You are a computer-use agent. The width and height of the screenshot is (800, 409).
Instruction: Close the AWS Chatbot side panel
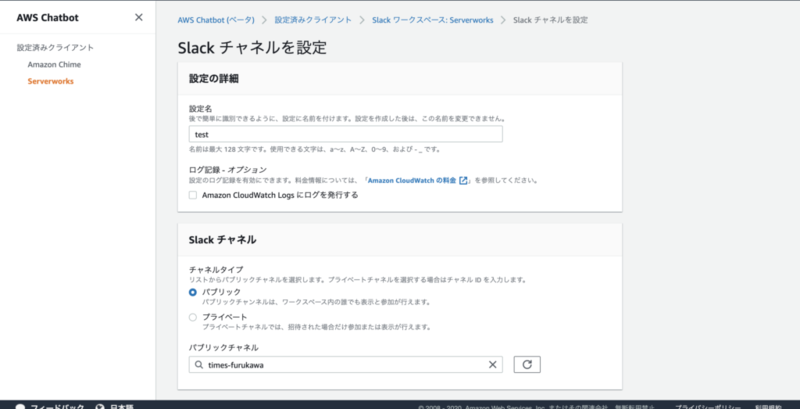139,17
